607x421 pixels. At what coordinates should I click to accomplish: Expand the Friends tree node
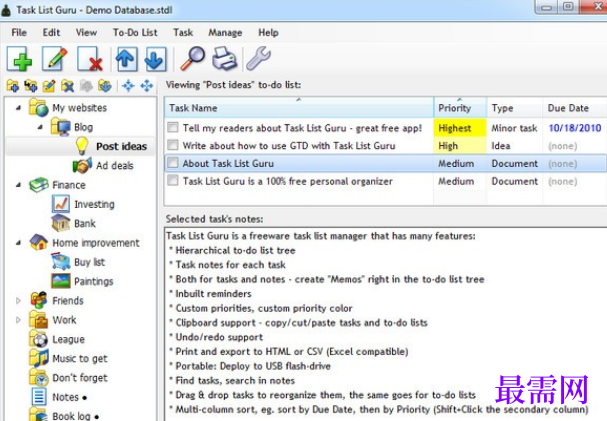click(x=18, y=300)
